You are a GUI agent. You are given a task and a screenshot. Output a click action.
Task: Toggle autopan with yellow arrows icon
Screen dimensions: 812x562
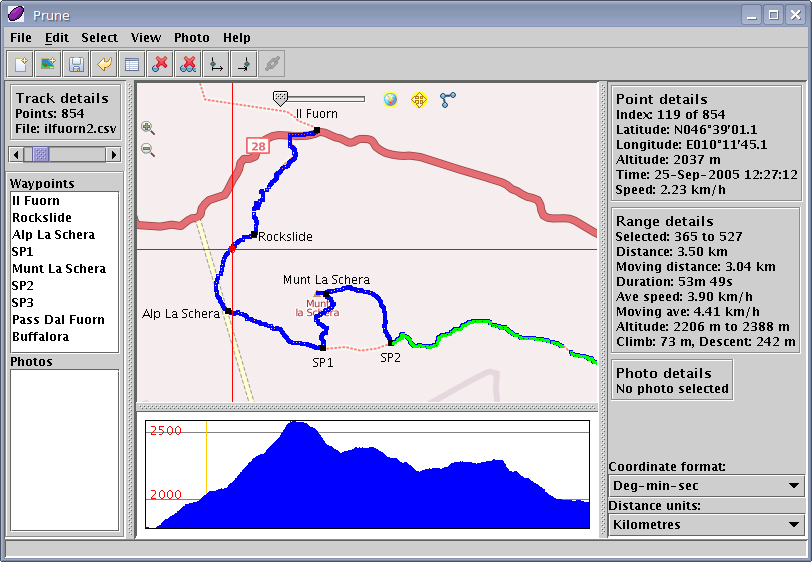click(419, 99)
